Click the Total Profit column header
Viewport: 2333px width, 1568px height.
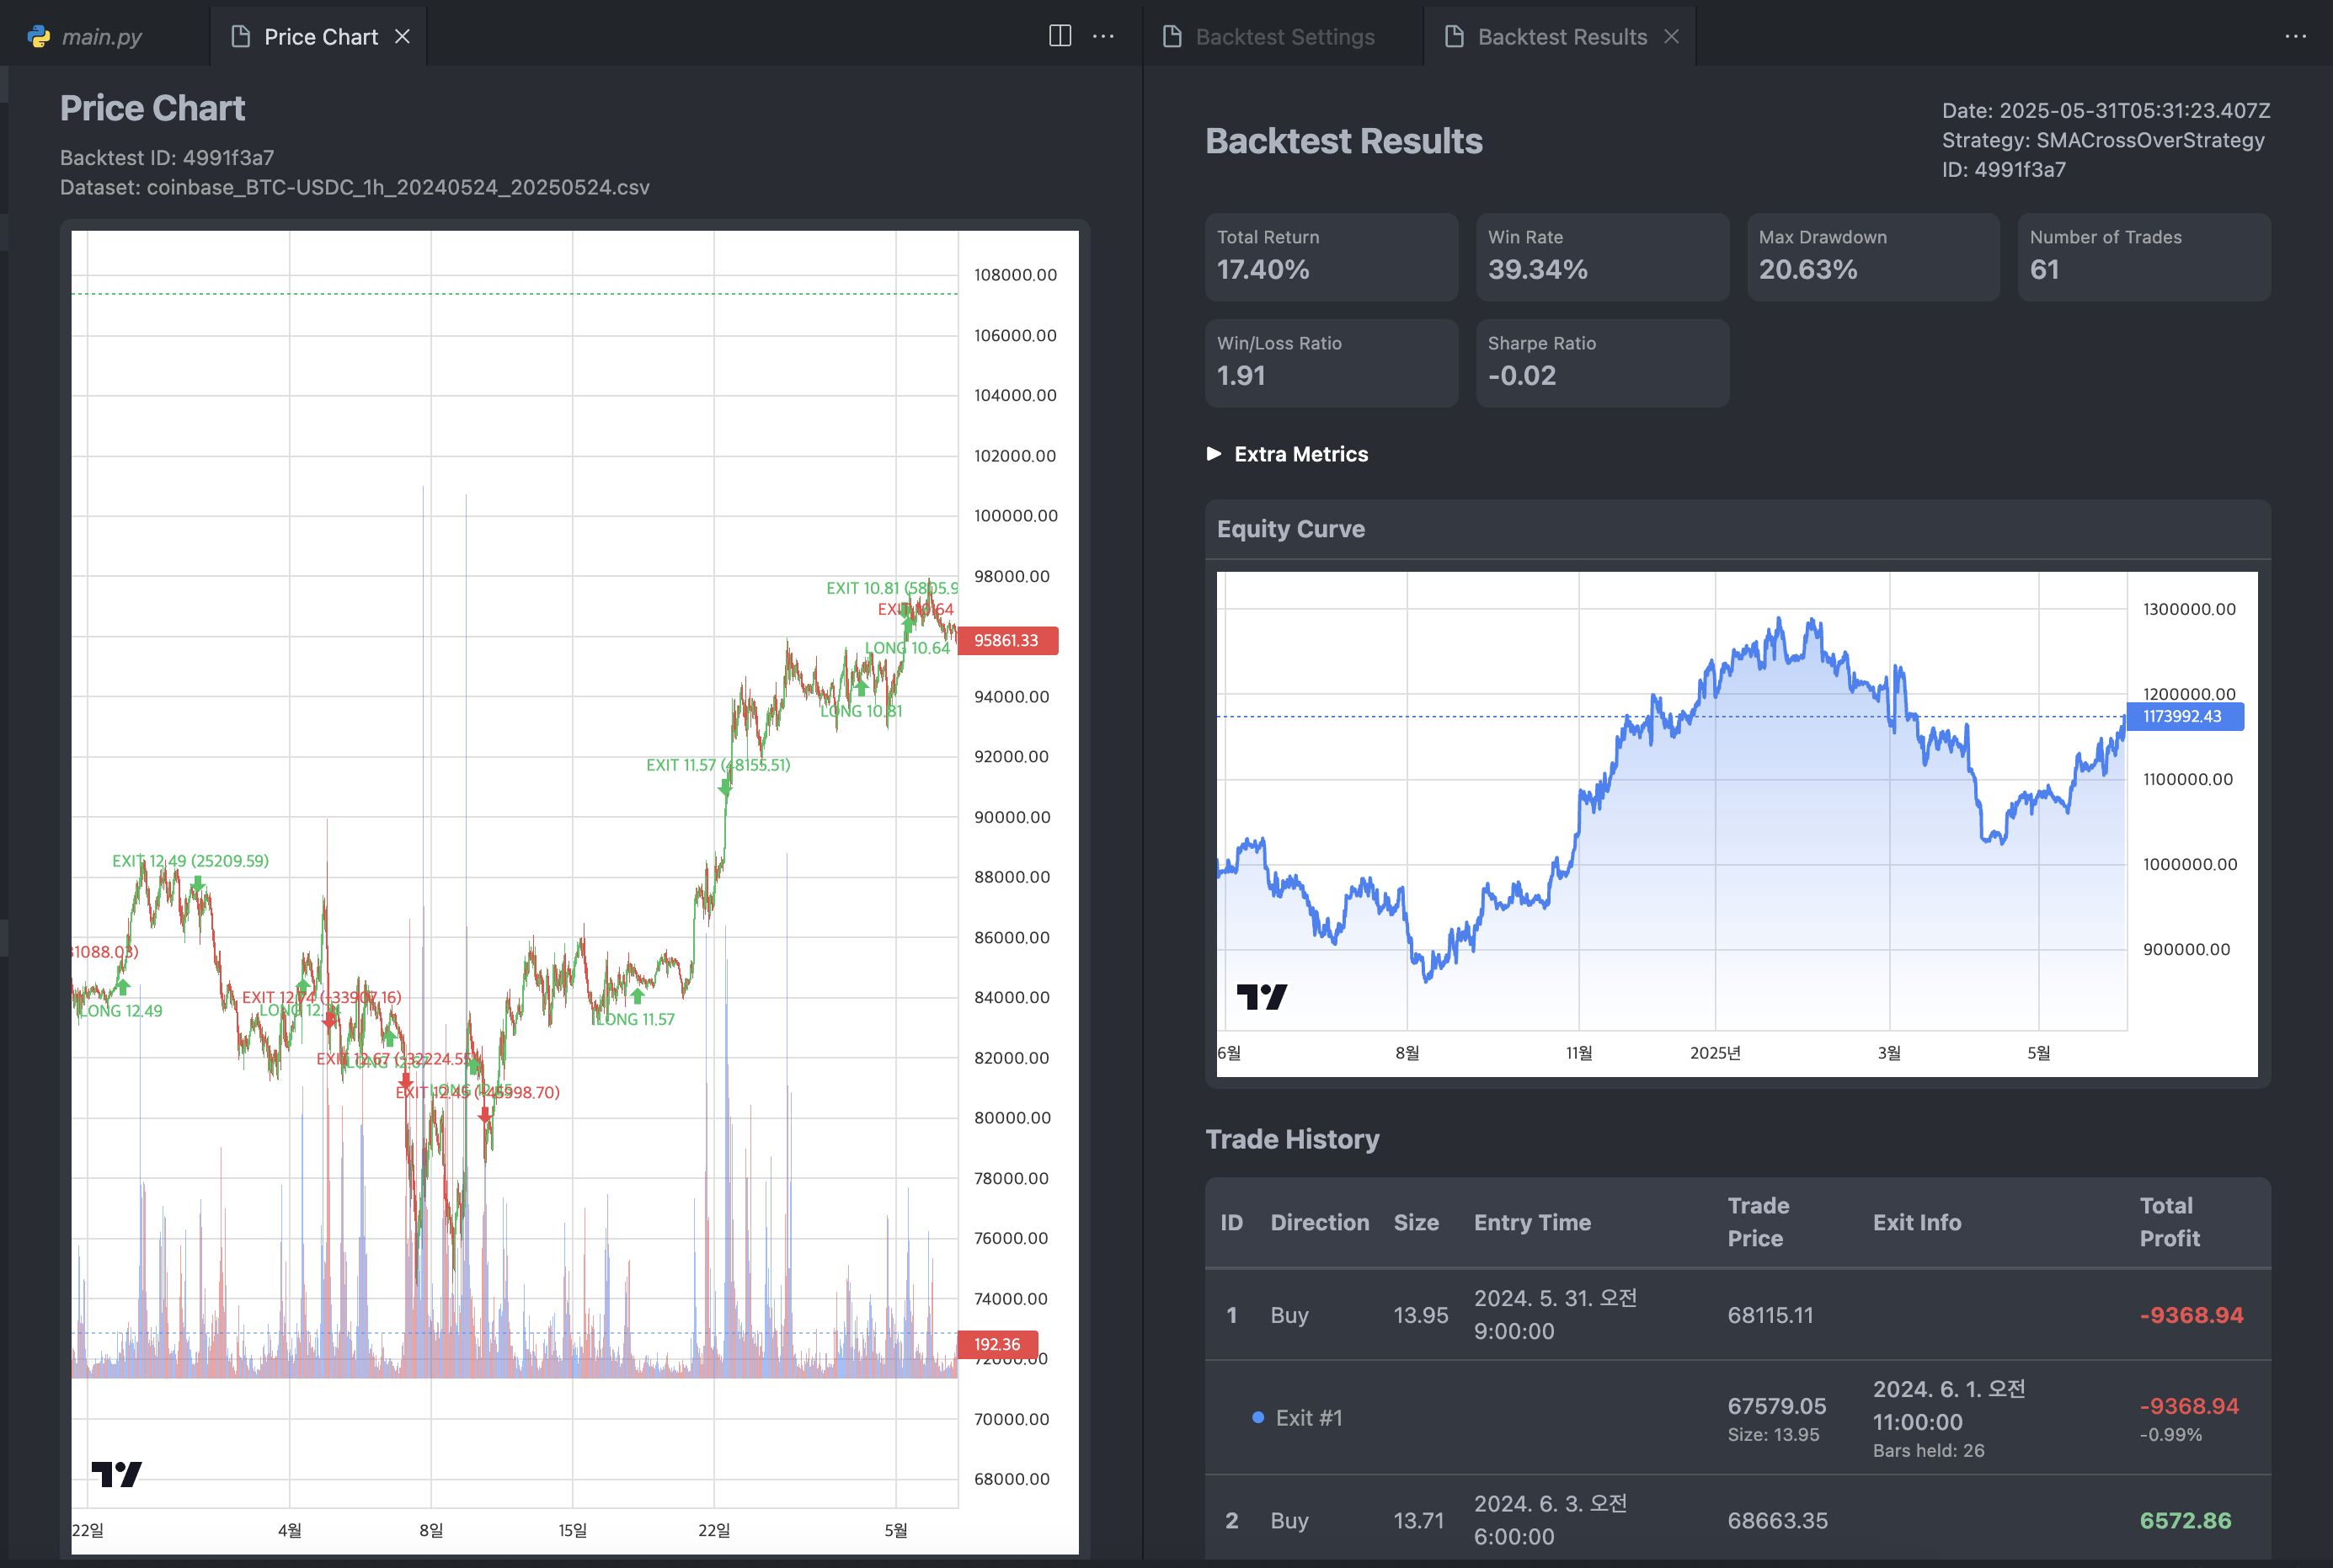[x=2169, y=1221]
